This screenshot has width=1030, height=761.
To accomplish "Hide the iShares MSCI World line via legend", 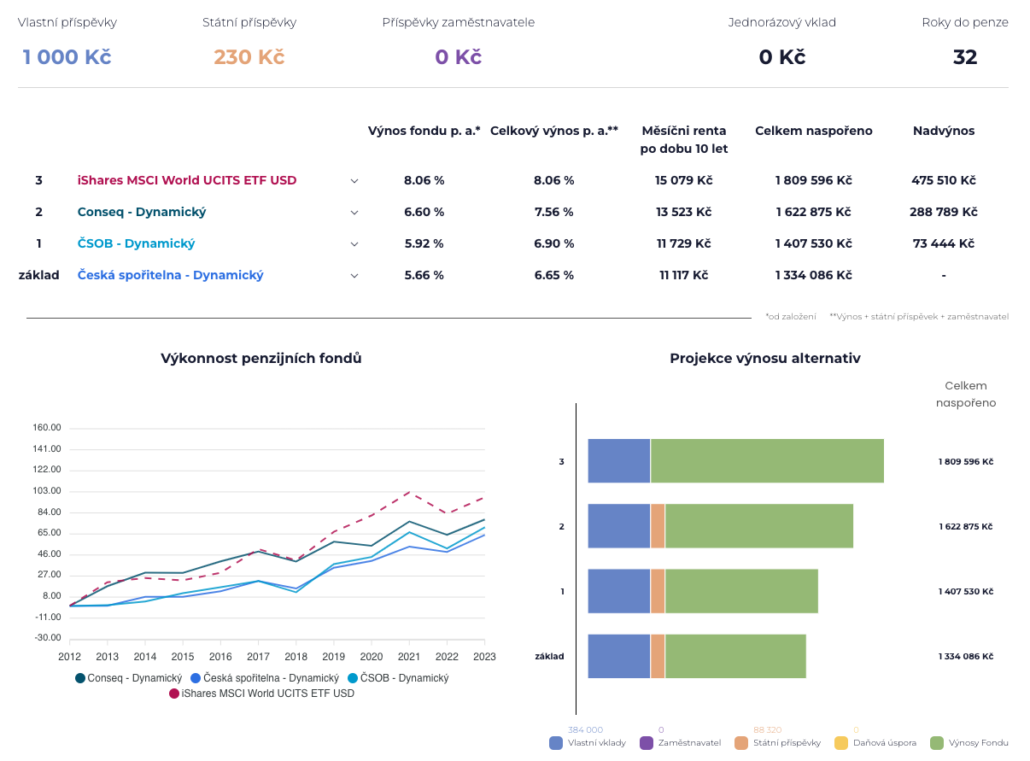I will pos(174,693).
